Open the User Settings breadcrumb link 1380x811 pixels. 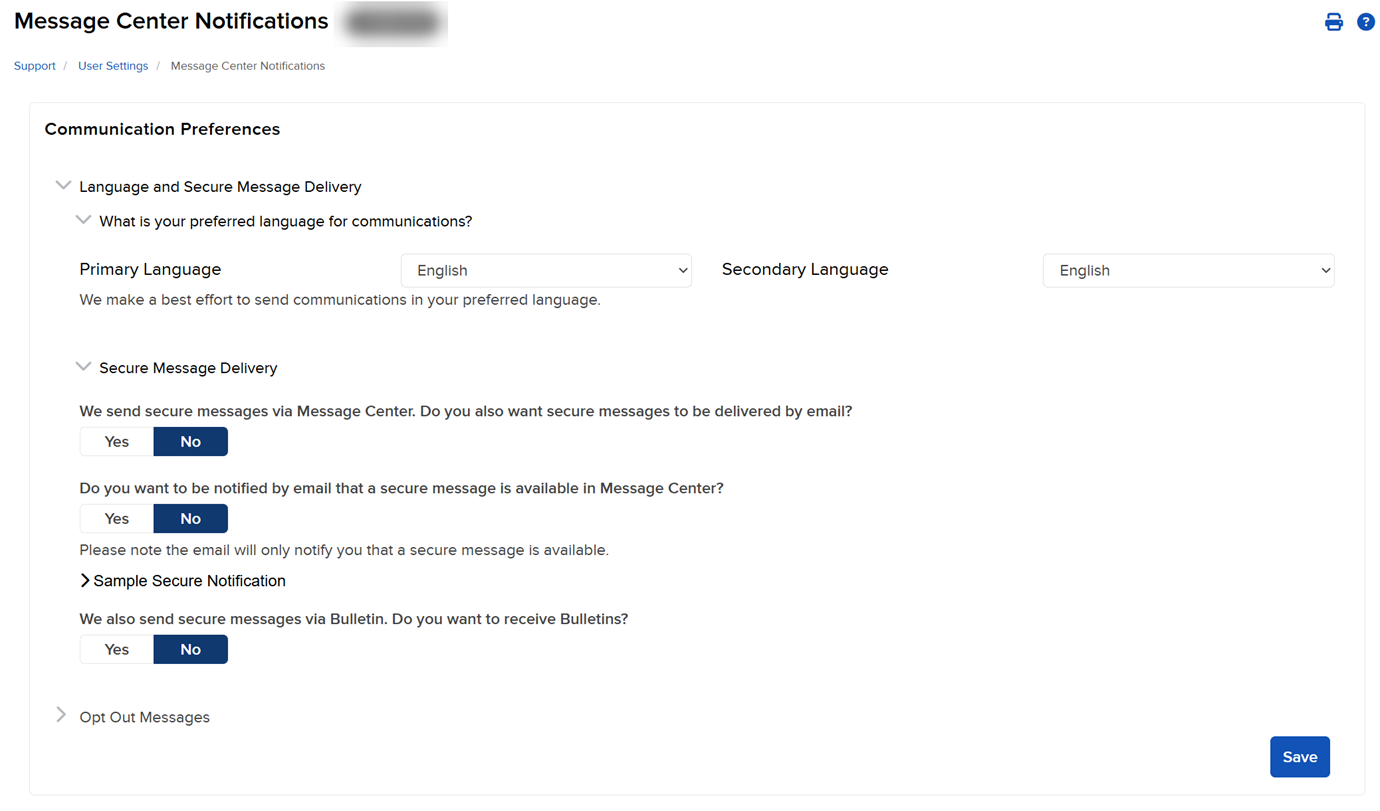click(x=112, y=65)
